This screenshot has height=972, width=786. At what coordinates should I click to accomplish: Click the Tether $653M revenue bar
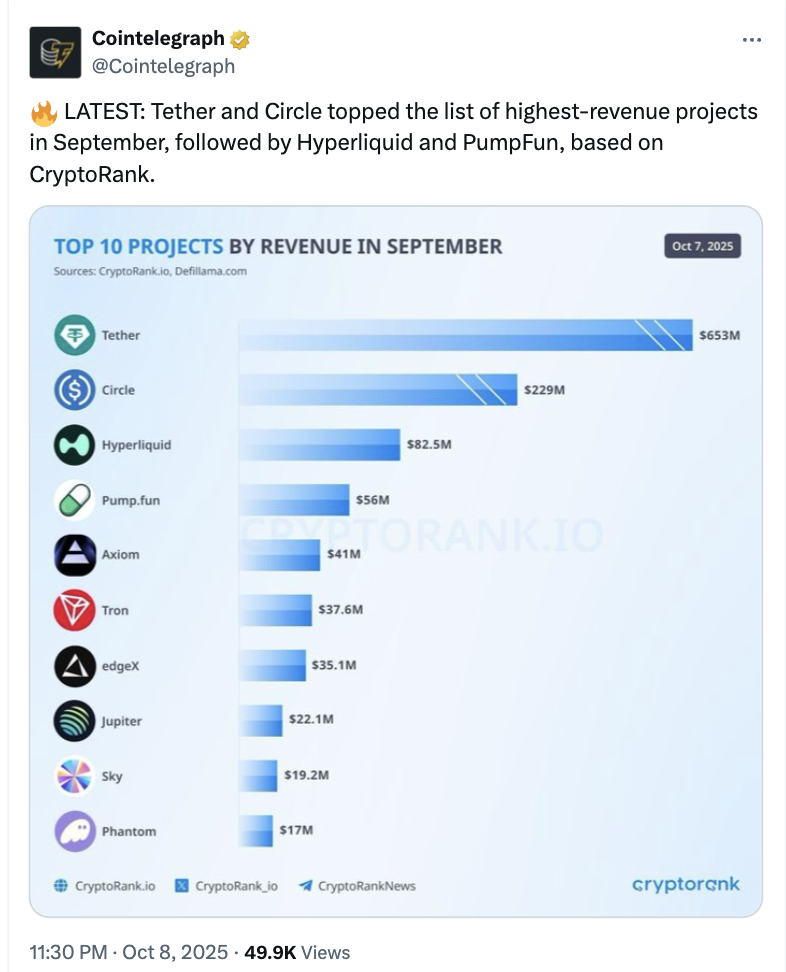pos(465,335)
